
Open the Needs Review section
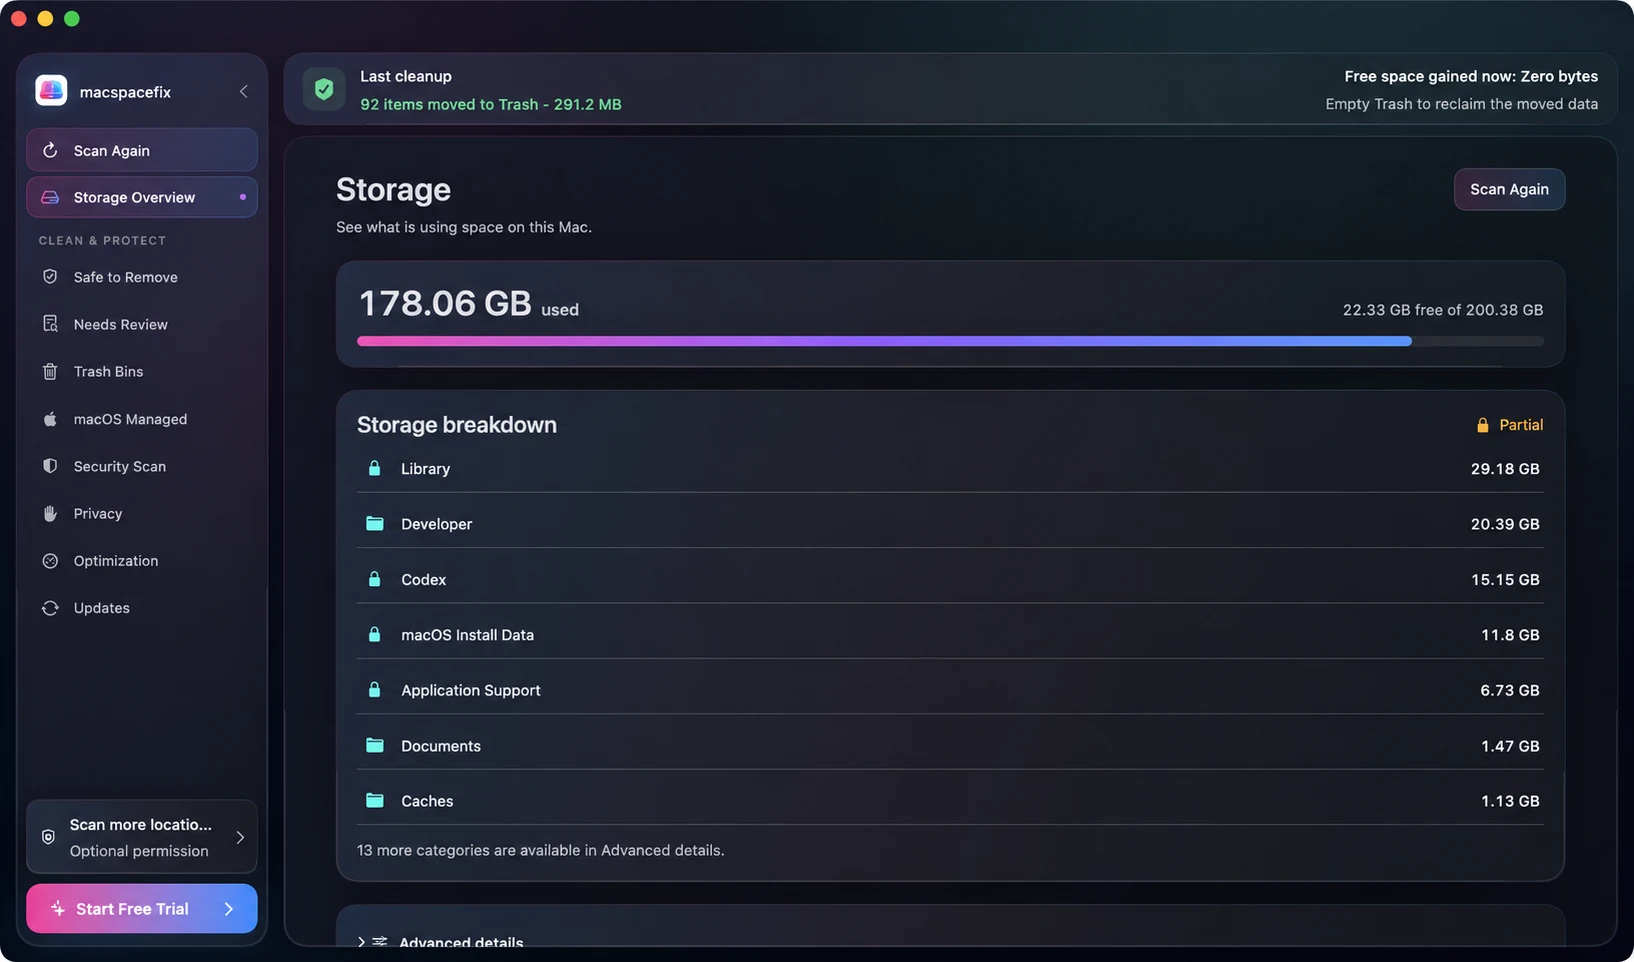coord(142,324)
